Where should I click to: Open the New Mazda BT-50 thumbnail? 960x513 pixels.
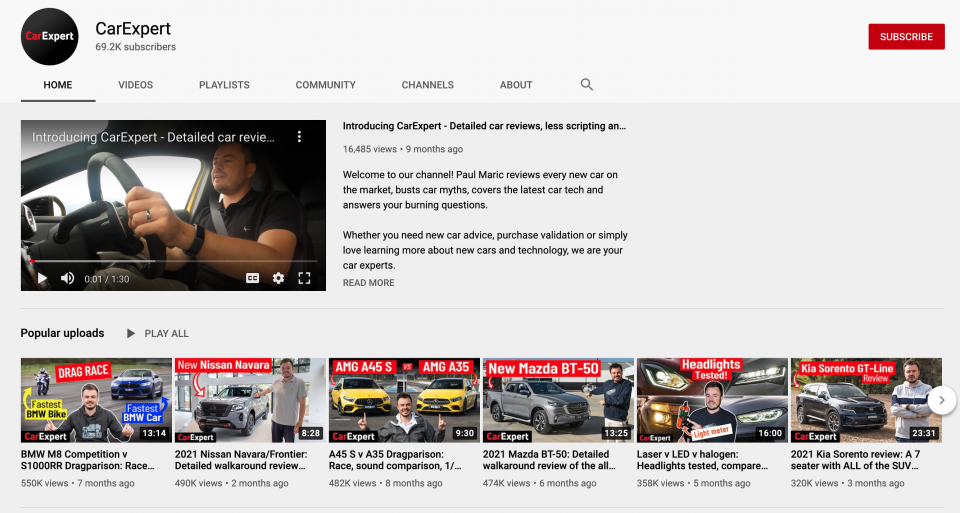tap(558, 400)
